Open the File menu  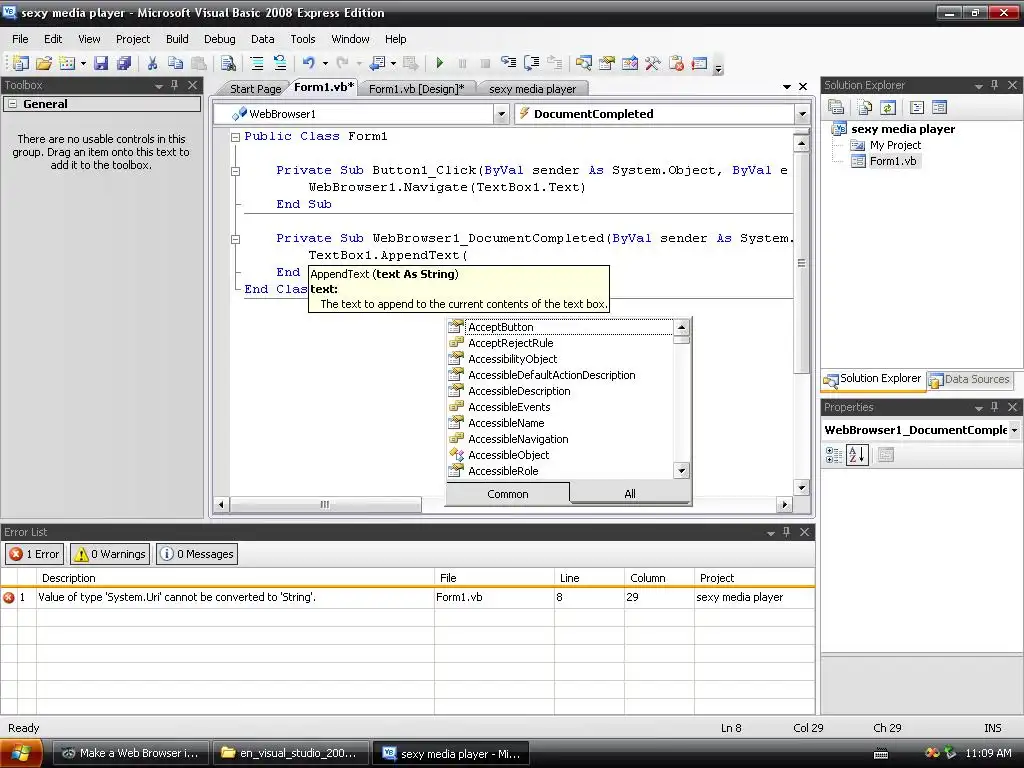20,39
